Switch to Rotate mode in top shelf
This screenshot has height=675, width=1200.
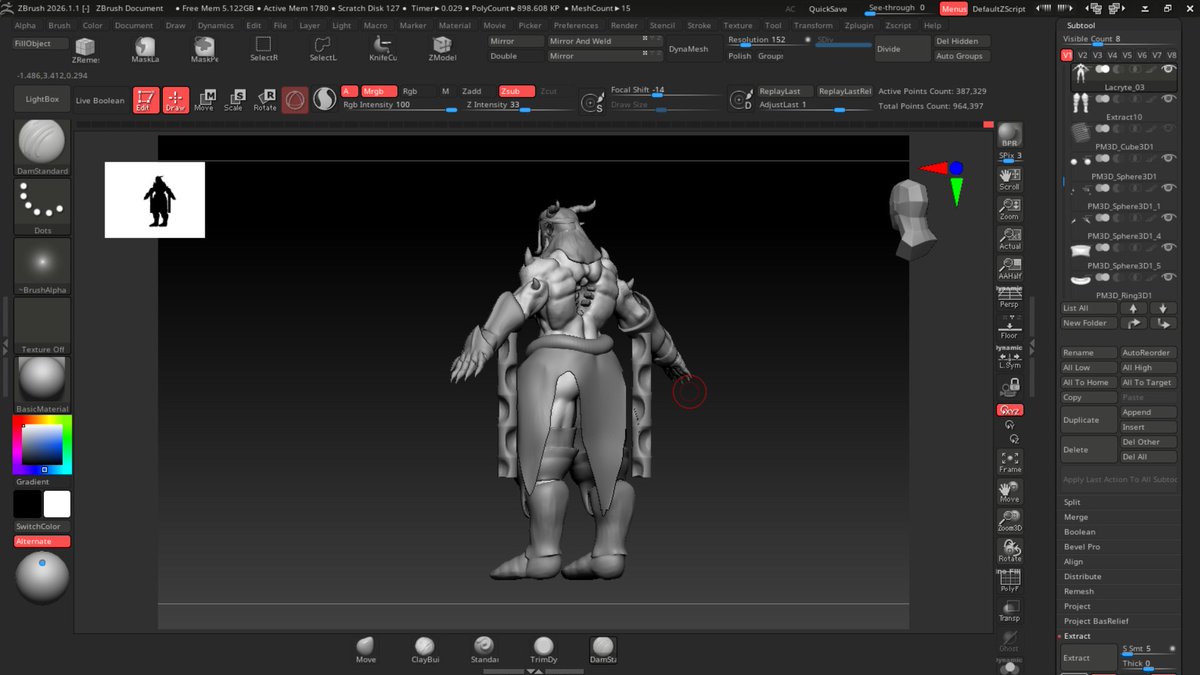264,100
